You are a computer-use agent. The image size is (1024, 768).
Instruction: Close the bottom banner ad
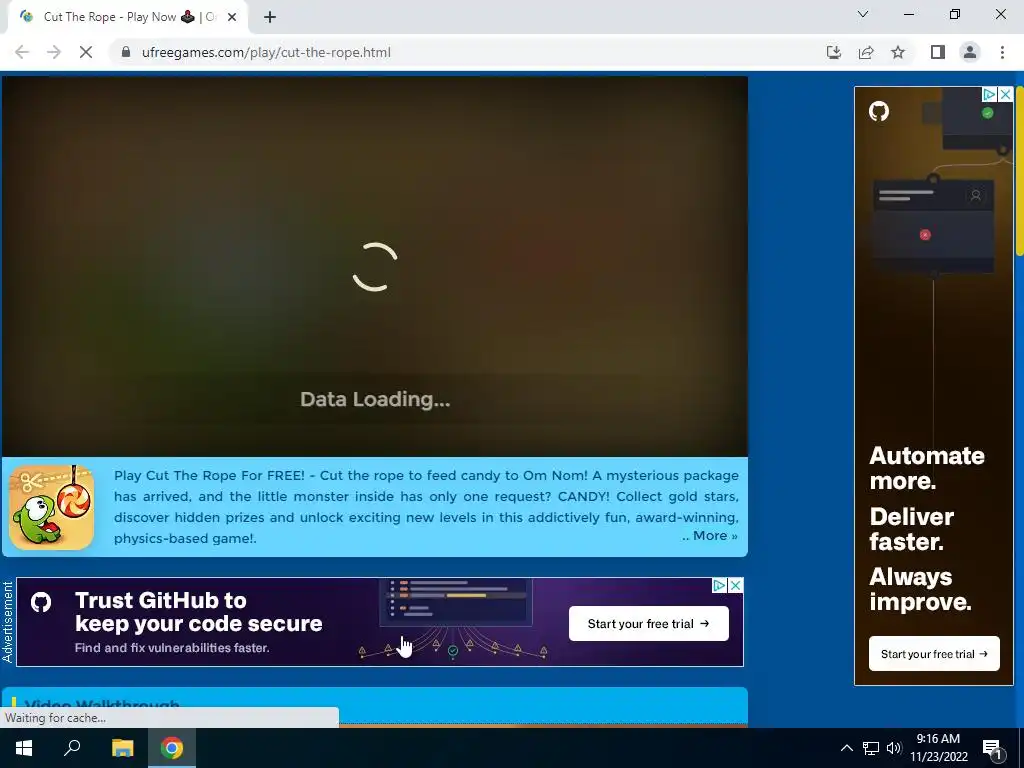[735, 585]
